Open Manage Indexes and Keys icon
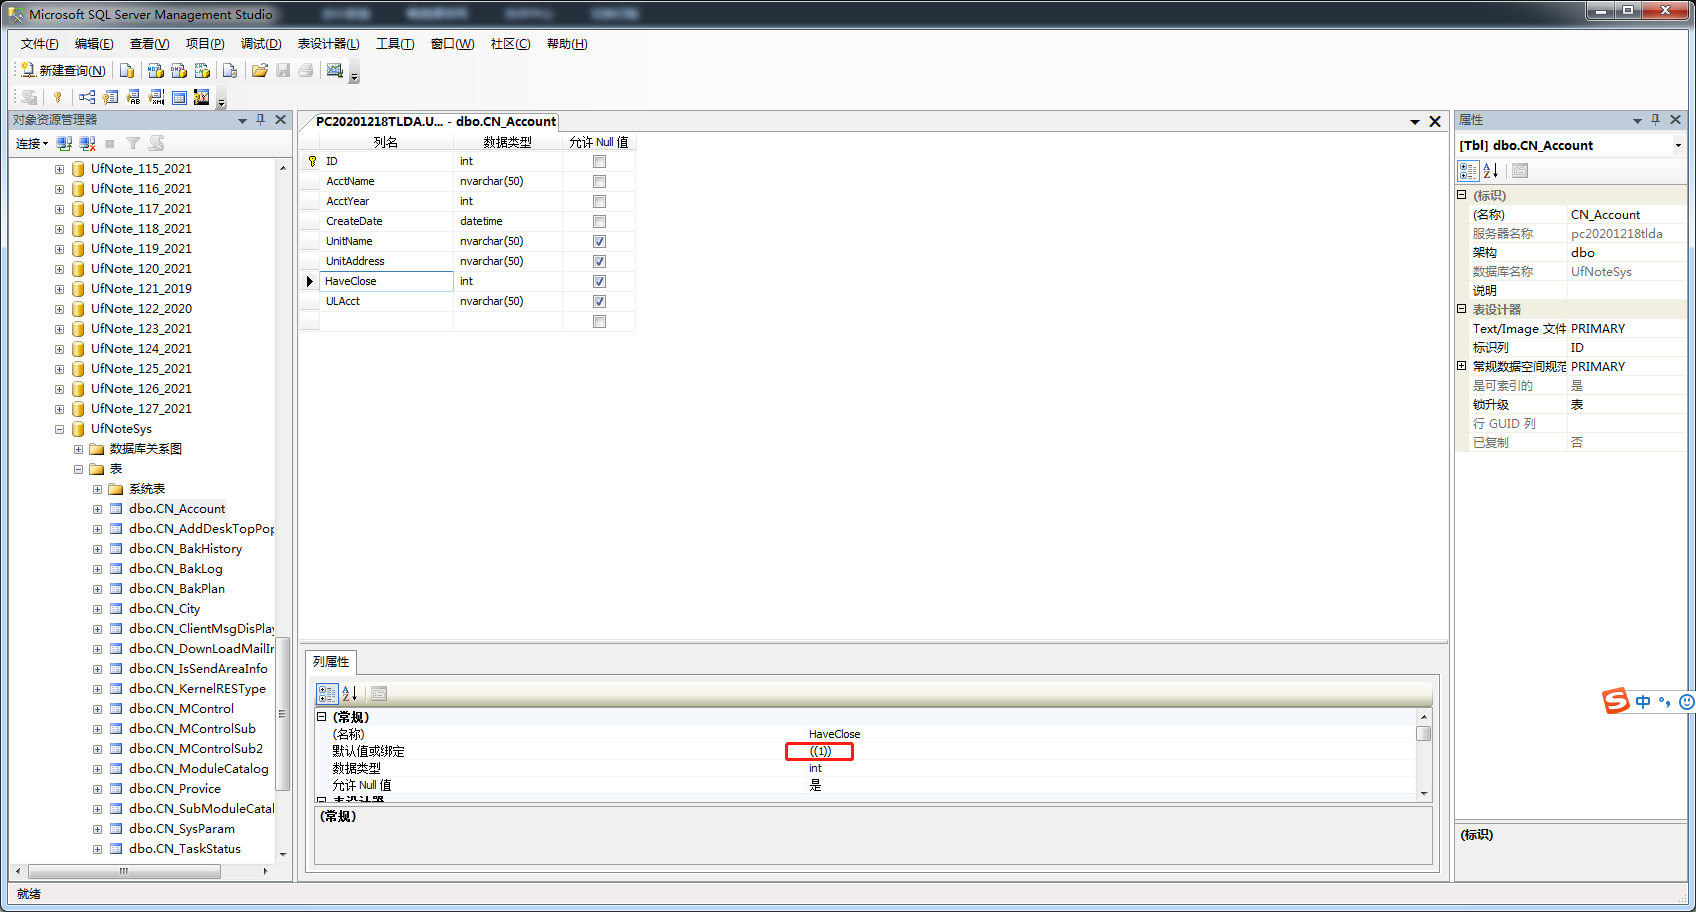 (111, 97)
